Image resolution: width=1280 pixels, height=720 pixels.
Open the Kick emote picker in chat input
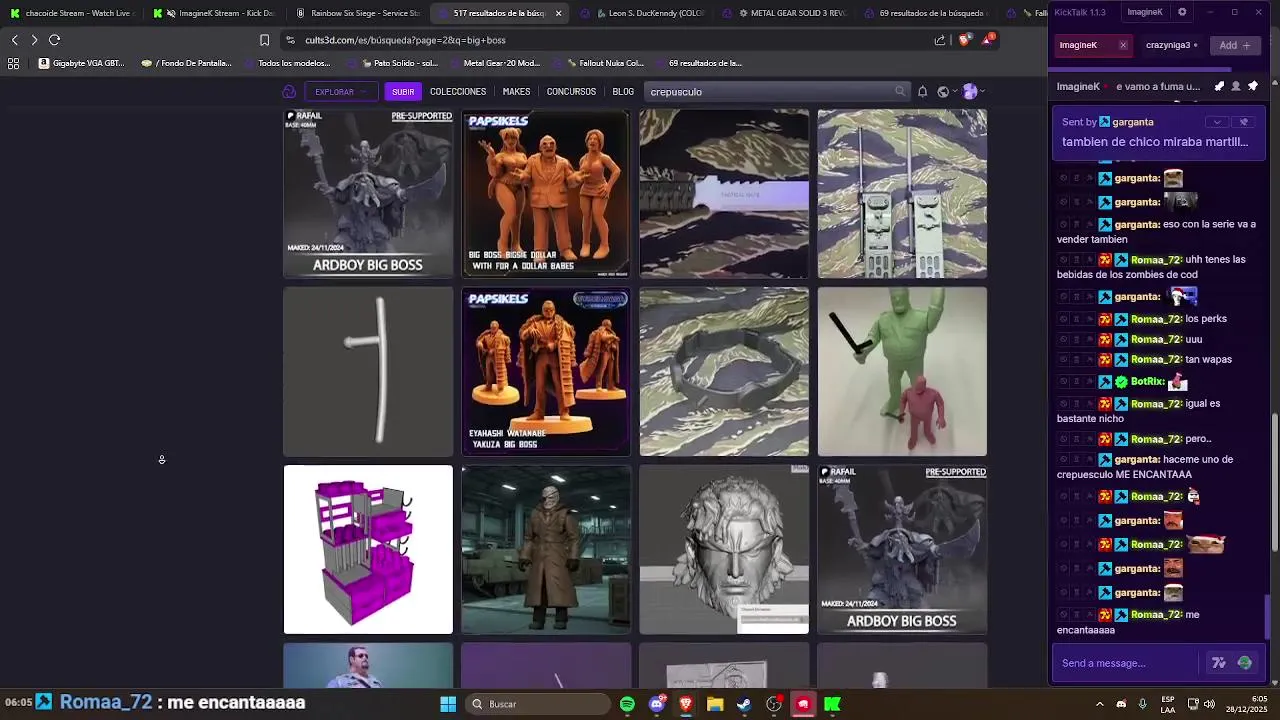(x=1244, y=663)
